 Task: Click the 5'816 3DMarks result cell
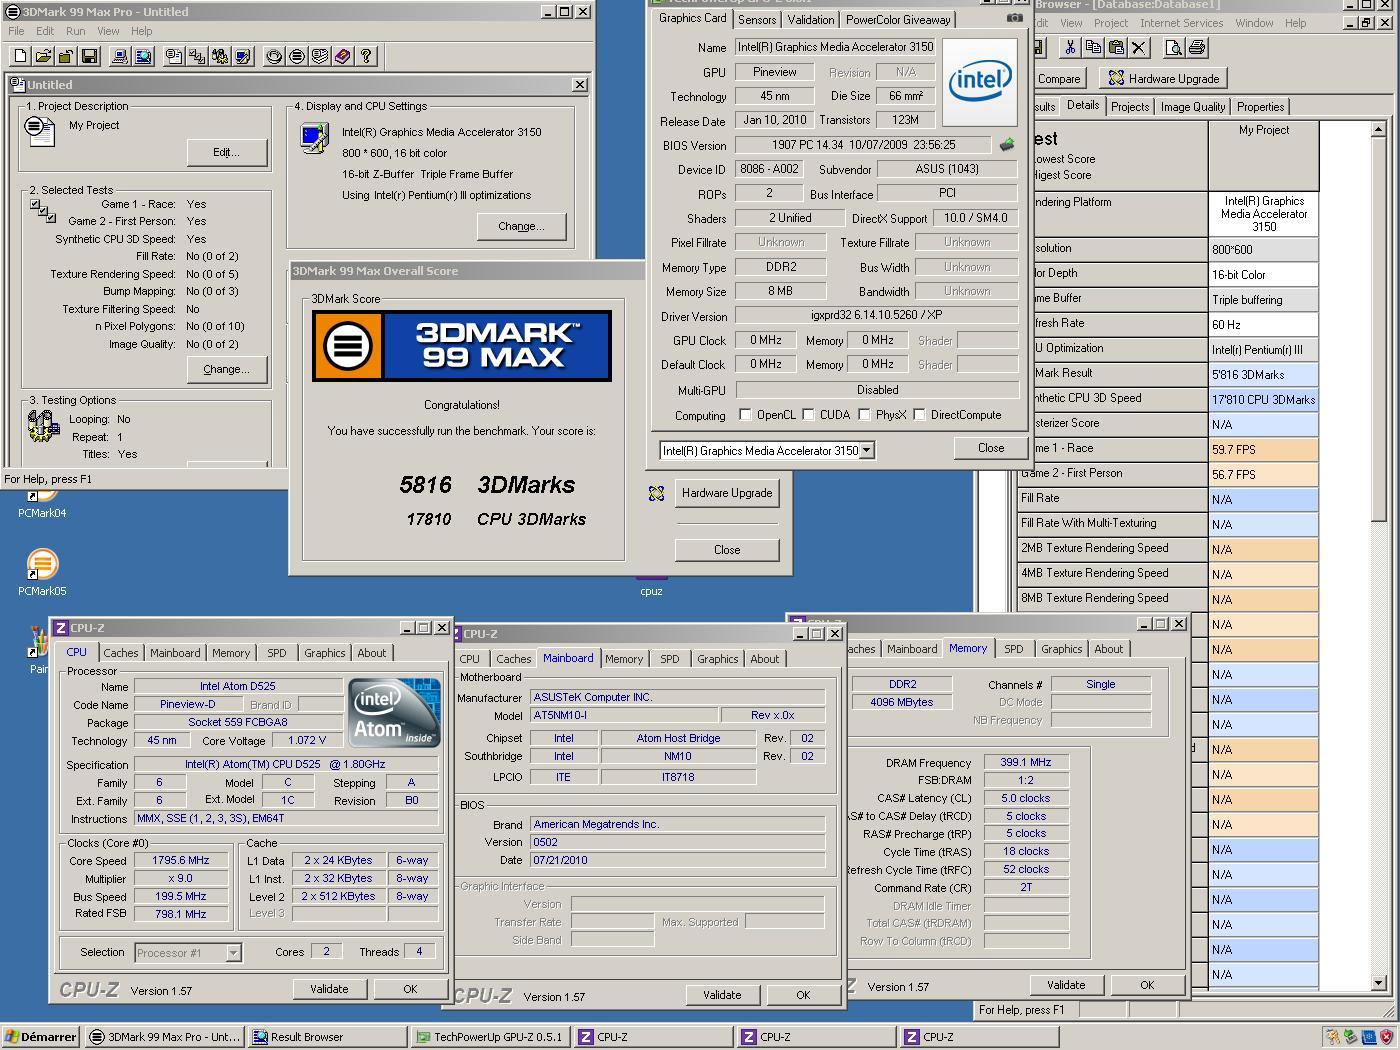coord(1263,375)
